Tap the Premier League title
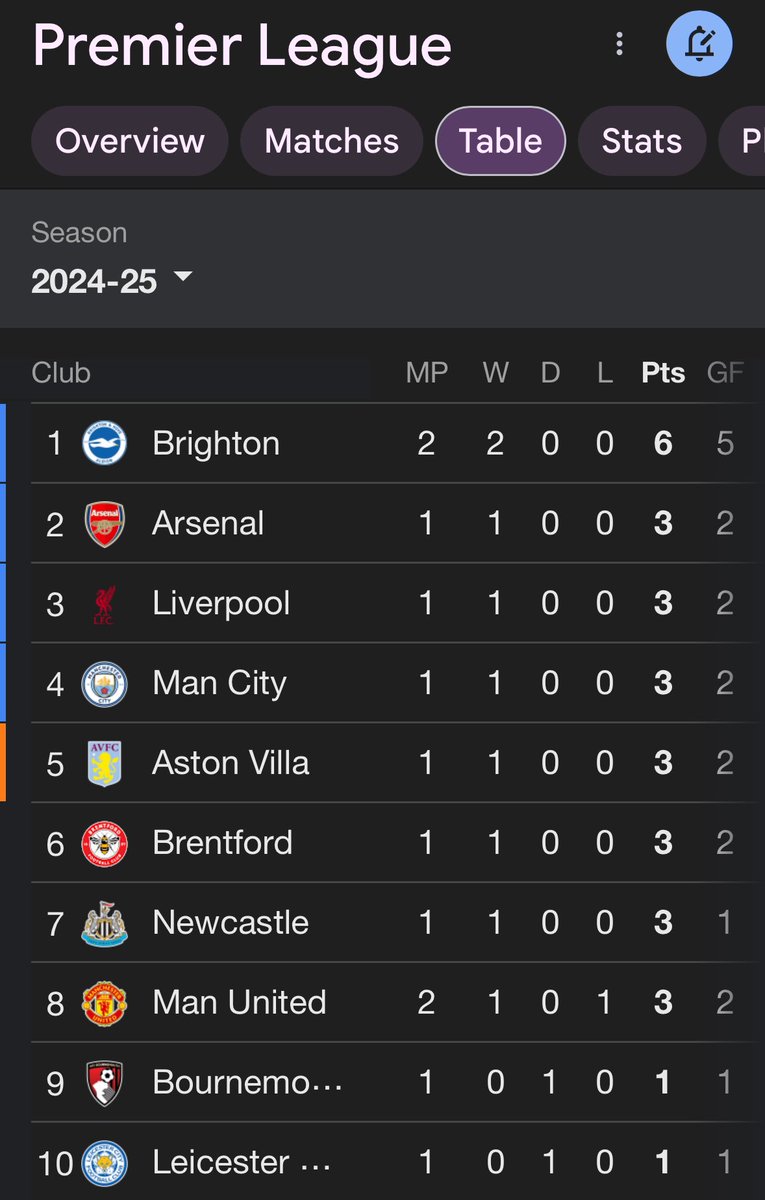The height and width of the screenshot is (1200, 765). tap(242, 45)
